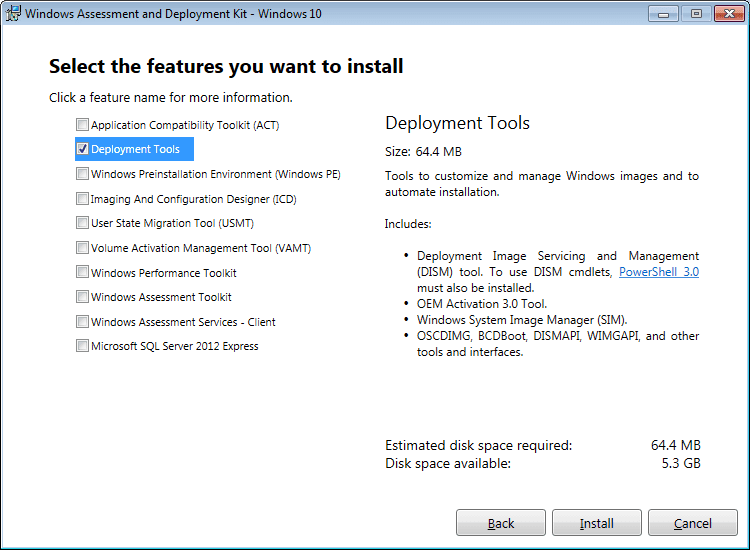
Task: Click Imaging And Configuration Designer (ICD) label
Action: 194,199
